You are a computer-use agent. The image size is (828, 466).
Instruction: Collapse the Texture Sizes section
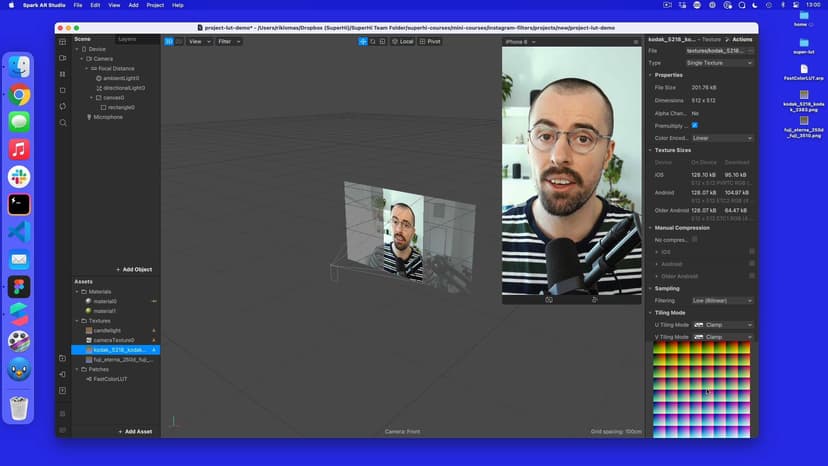pyautogui.click(x=651, y=150)
